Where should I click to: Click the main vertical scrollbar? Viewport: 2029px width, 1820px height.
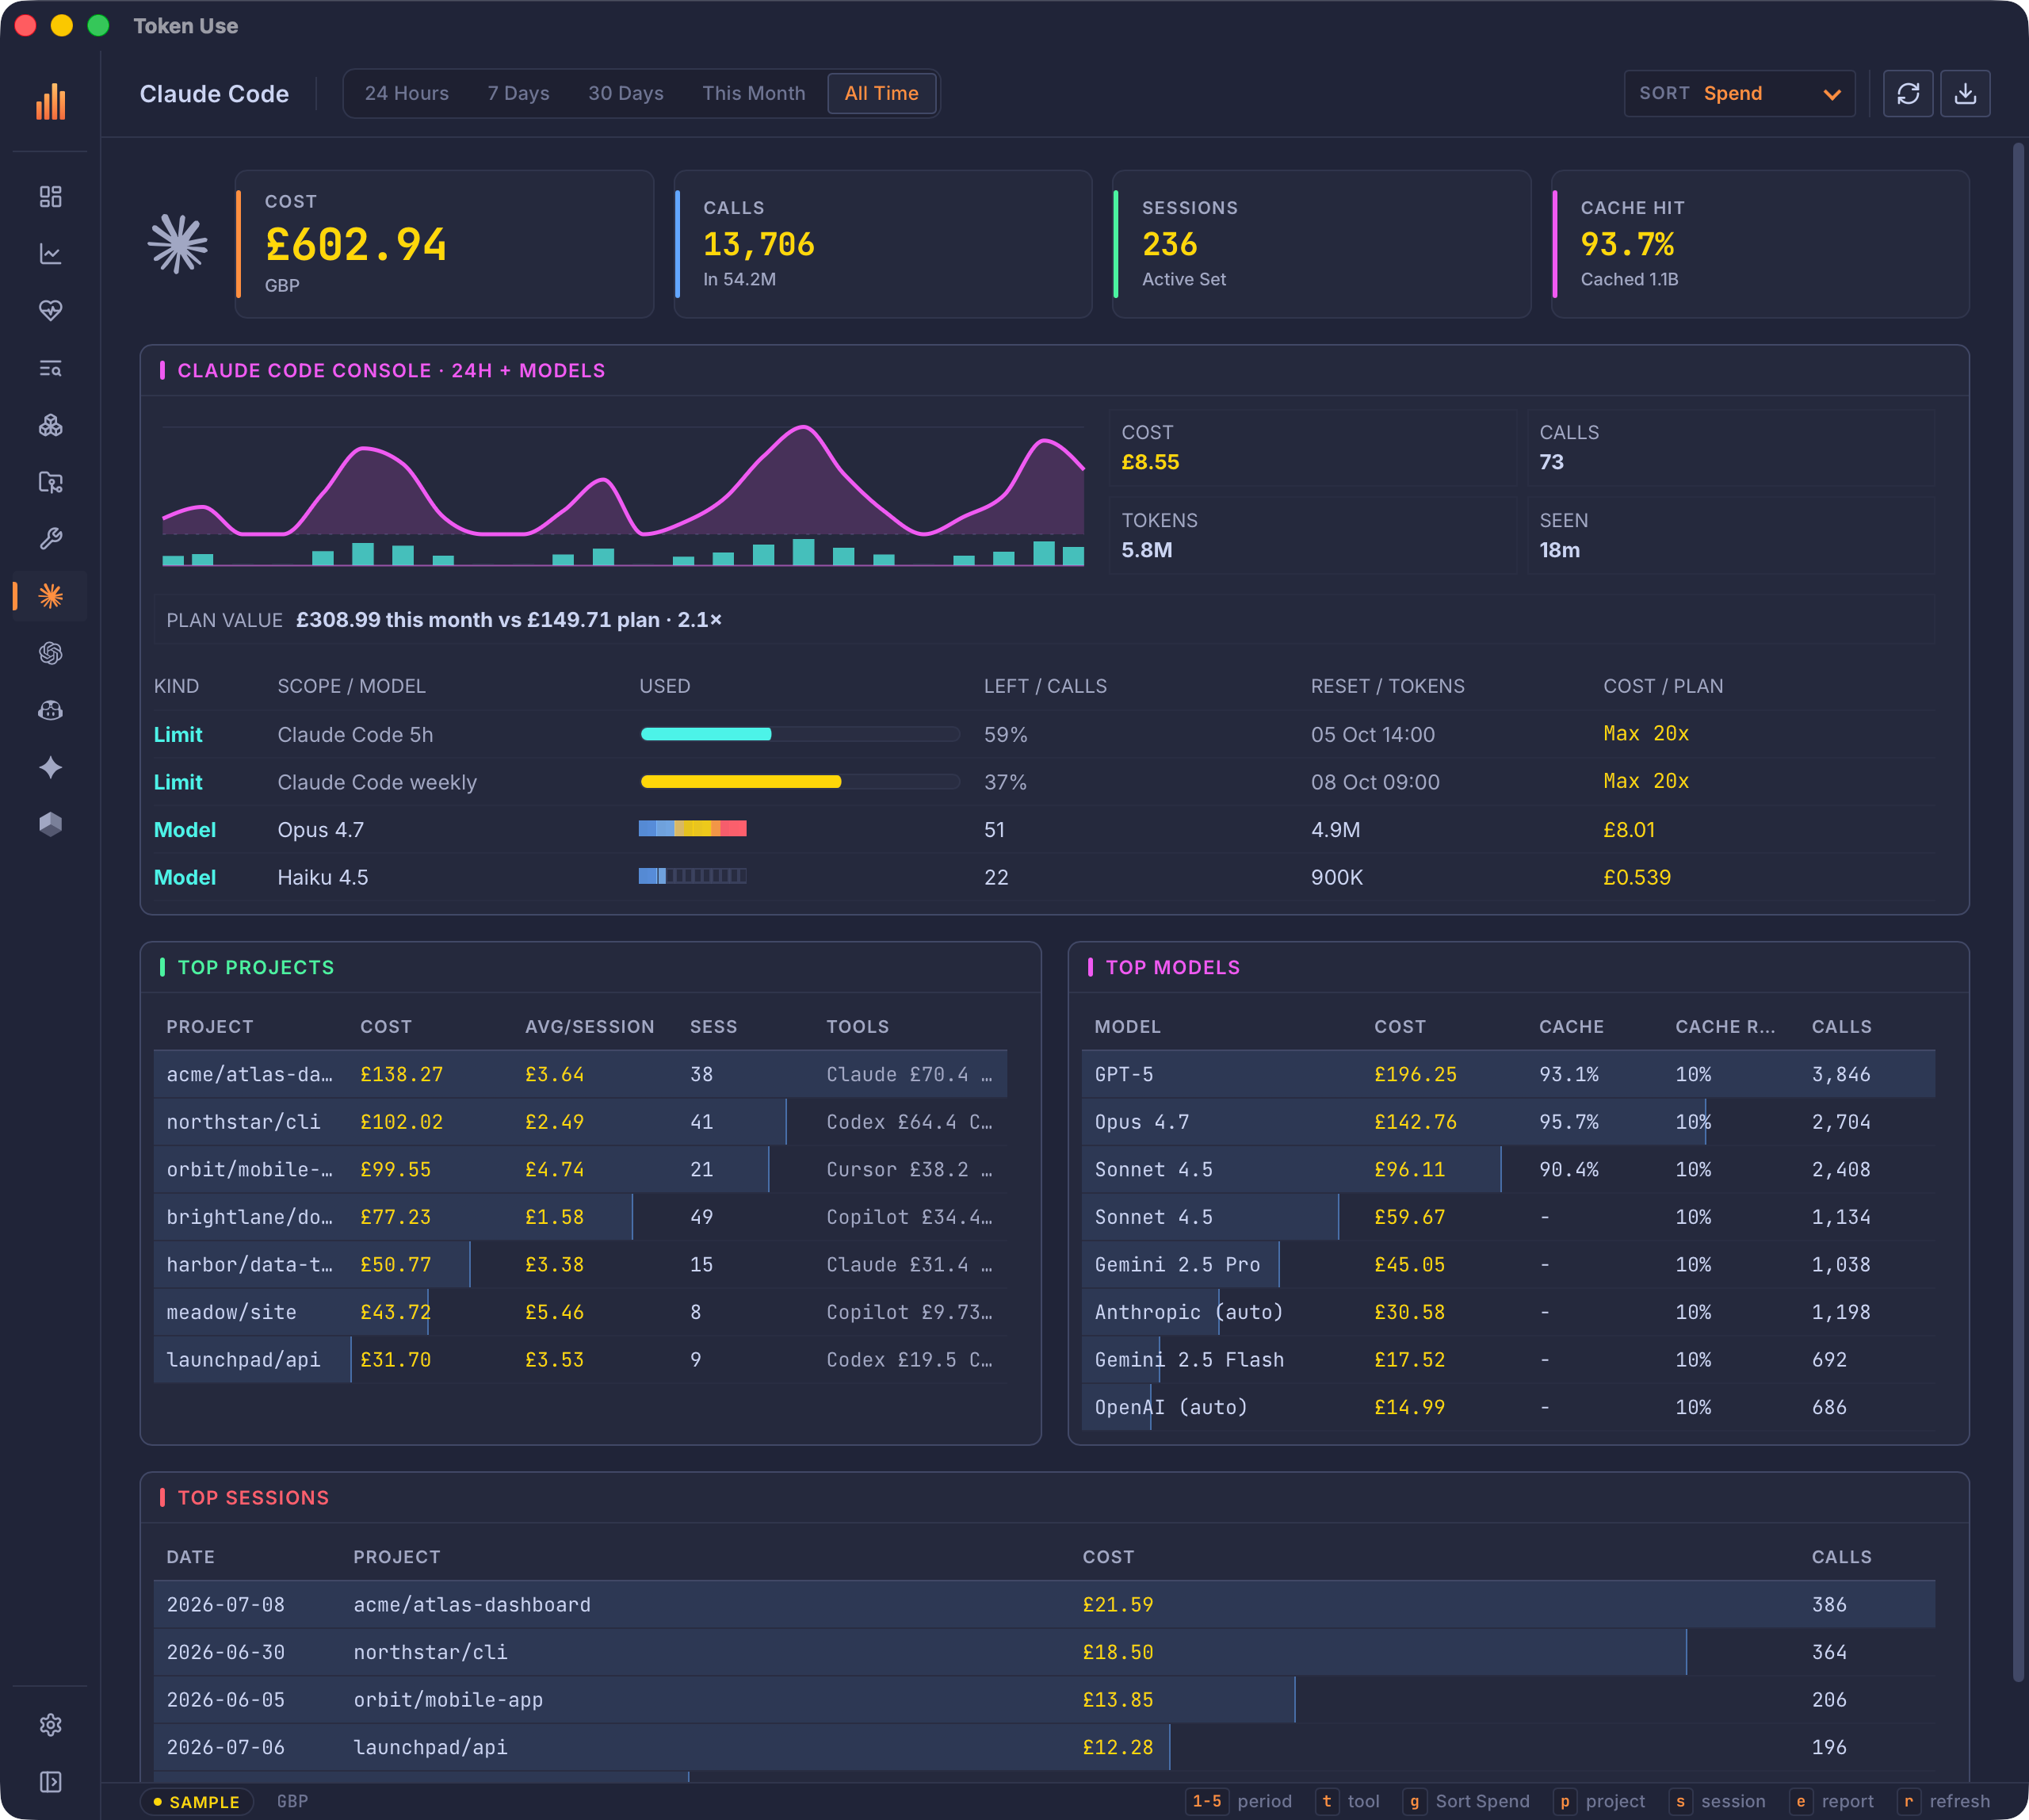tap(2018, 912)
